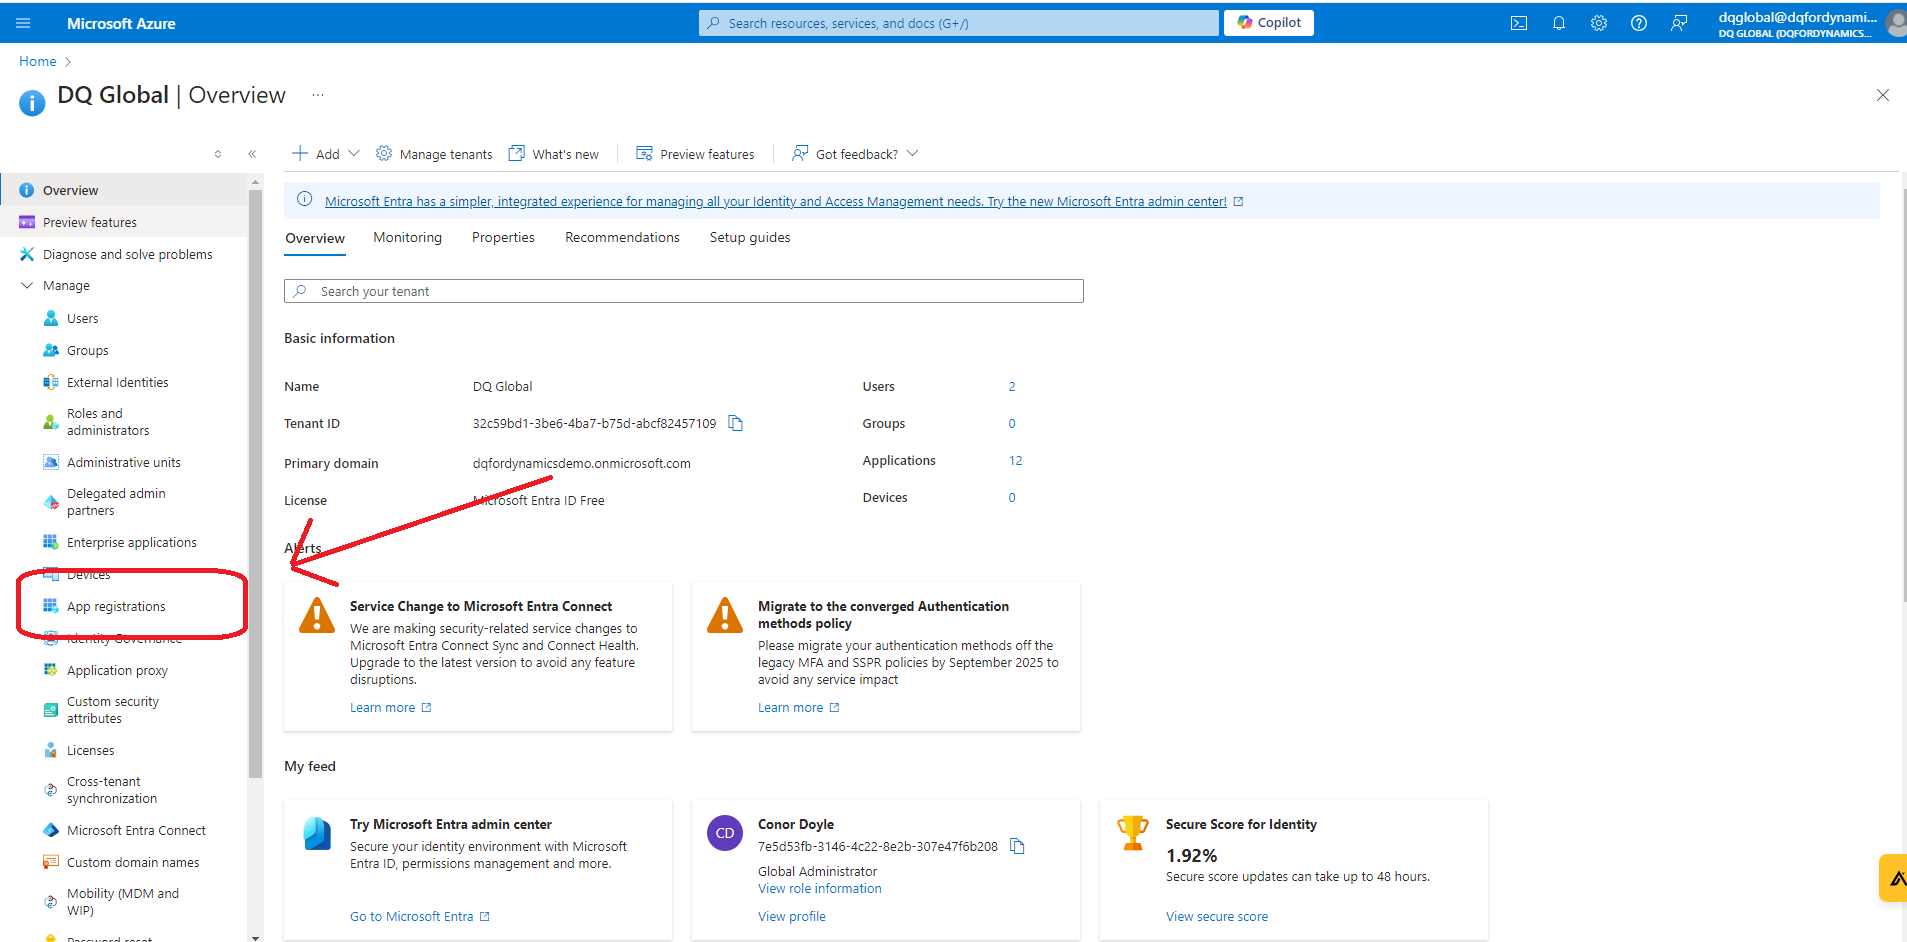Click Go to Microsoft Entra link

click(420, 916)
